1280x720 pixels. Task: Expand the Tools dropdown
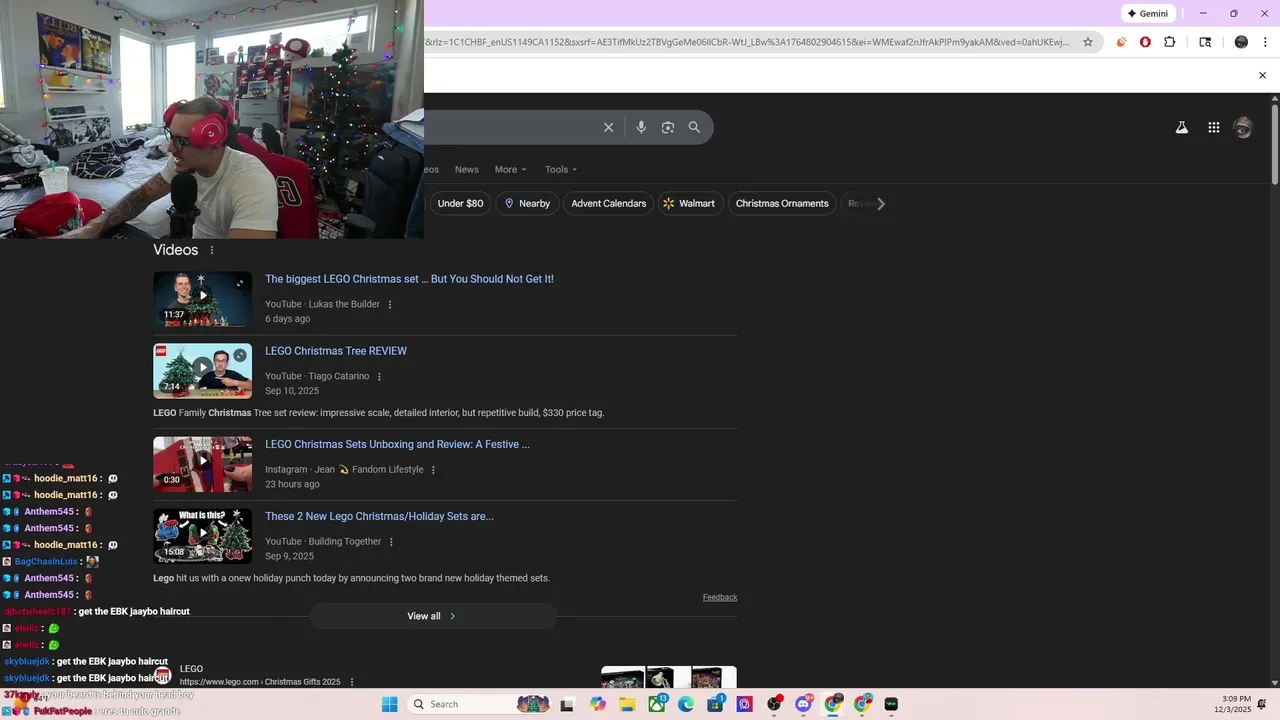561,169
